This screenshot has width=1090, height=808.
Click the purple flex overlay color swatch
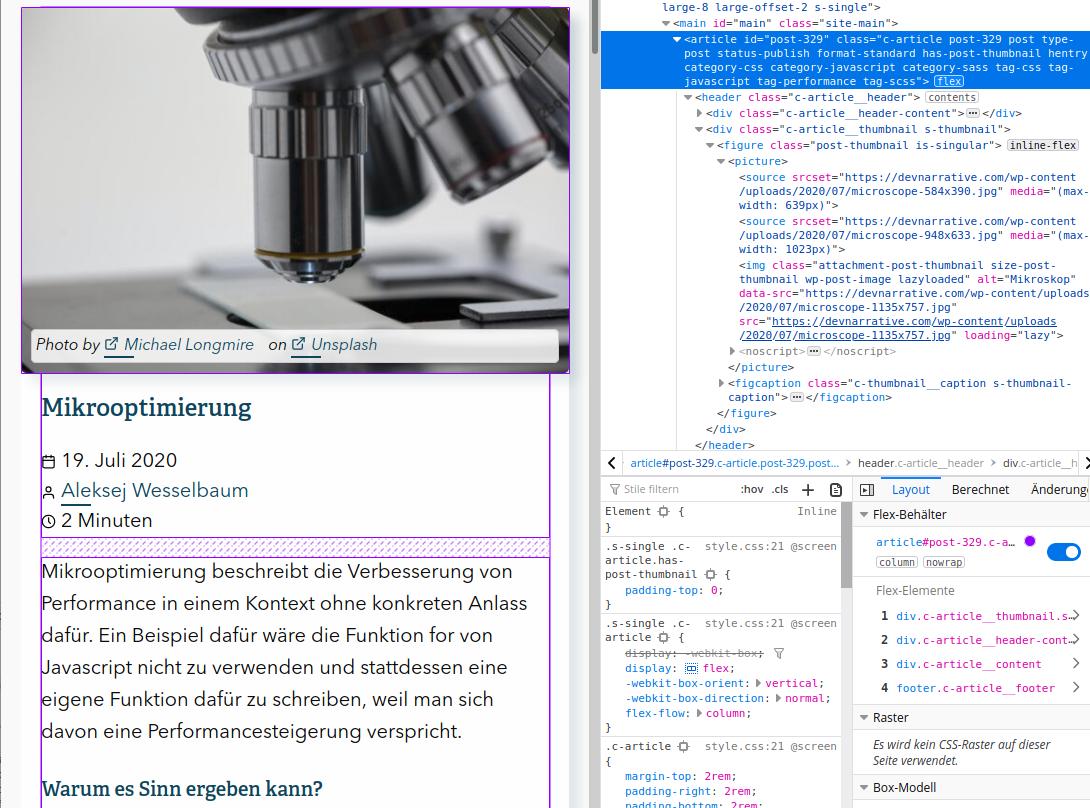tap(1030, 541)
